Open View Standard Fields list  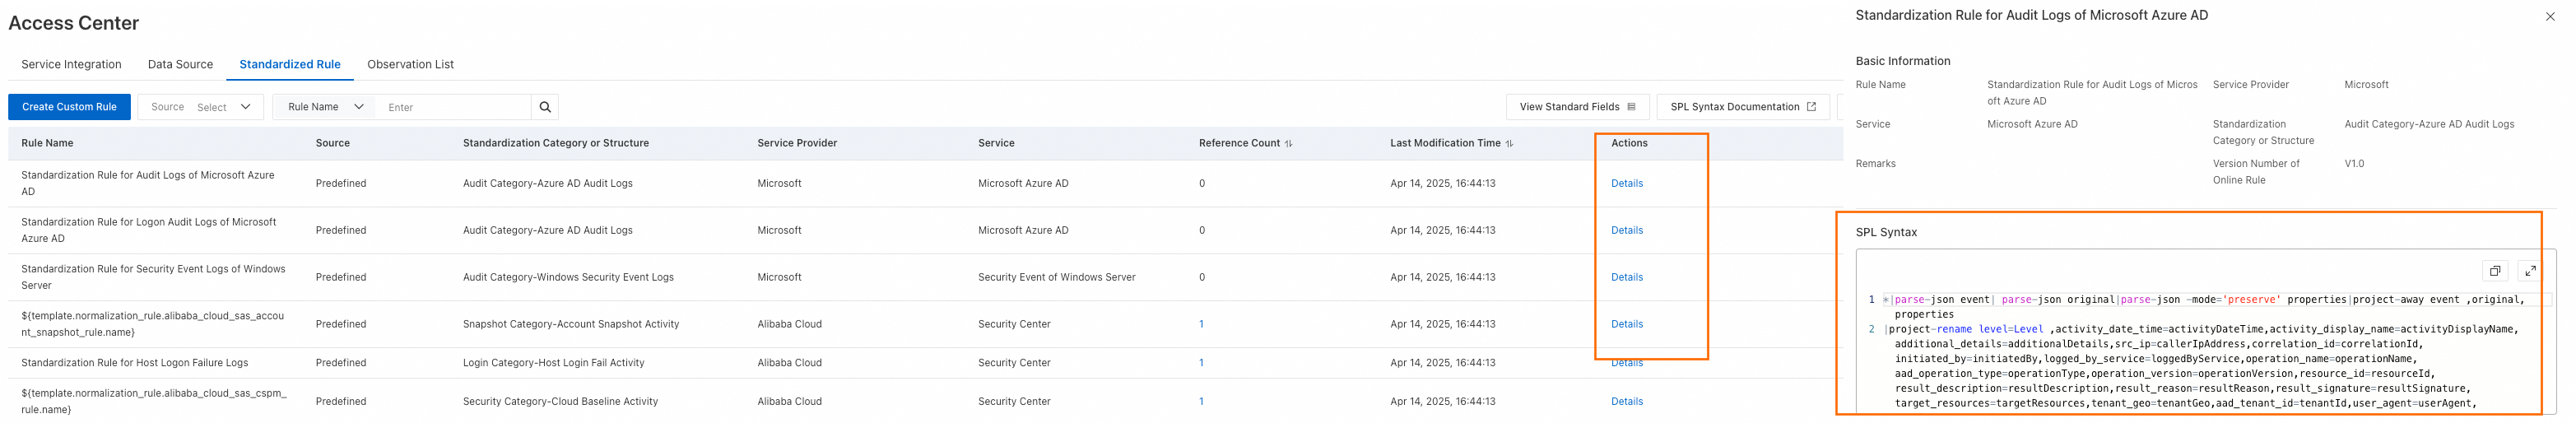click(1576, 107)
